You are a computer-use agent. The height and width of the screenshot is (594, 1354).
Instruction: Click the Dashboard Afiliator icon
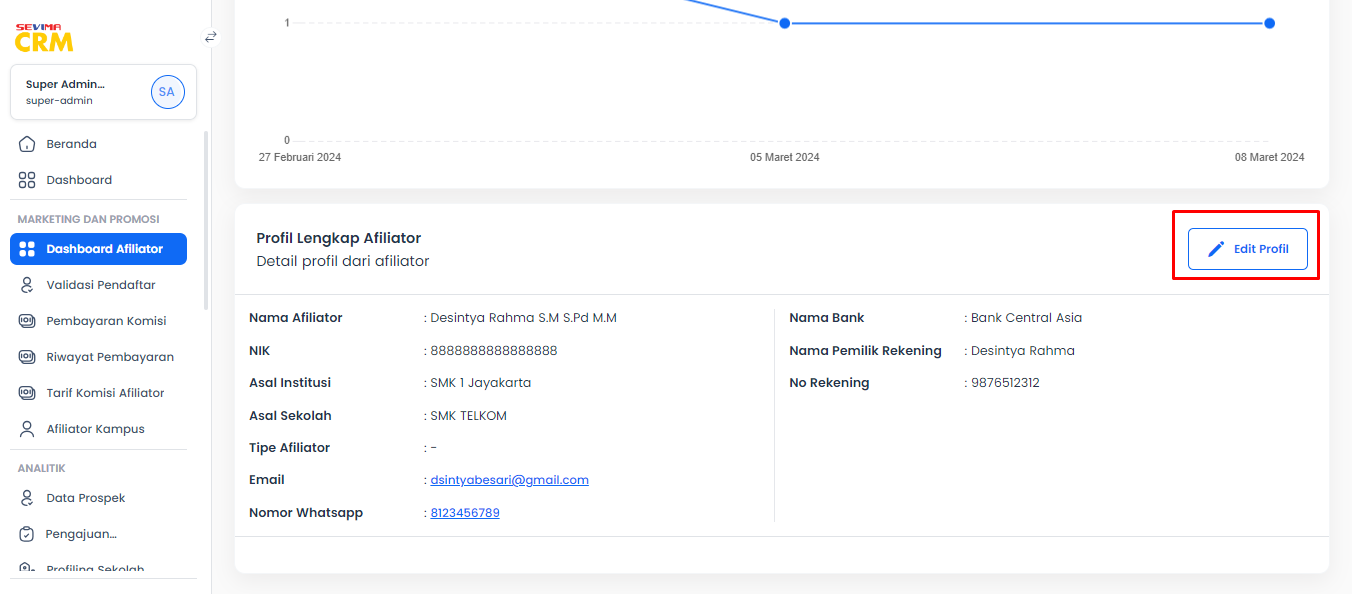pyautogui.click(x=28, y=249)
